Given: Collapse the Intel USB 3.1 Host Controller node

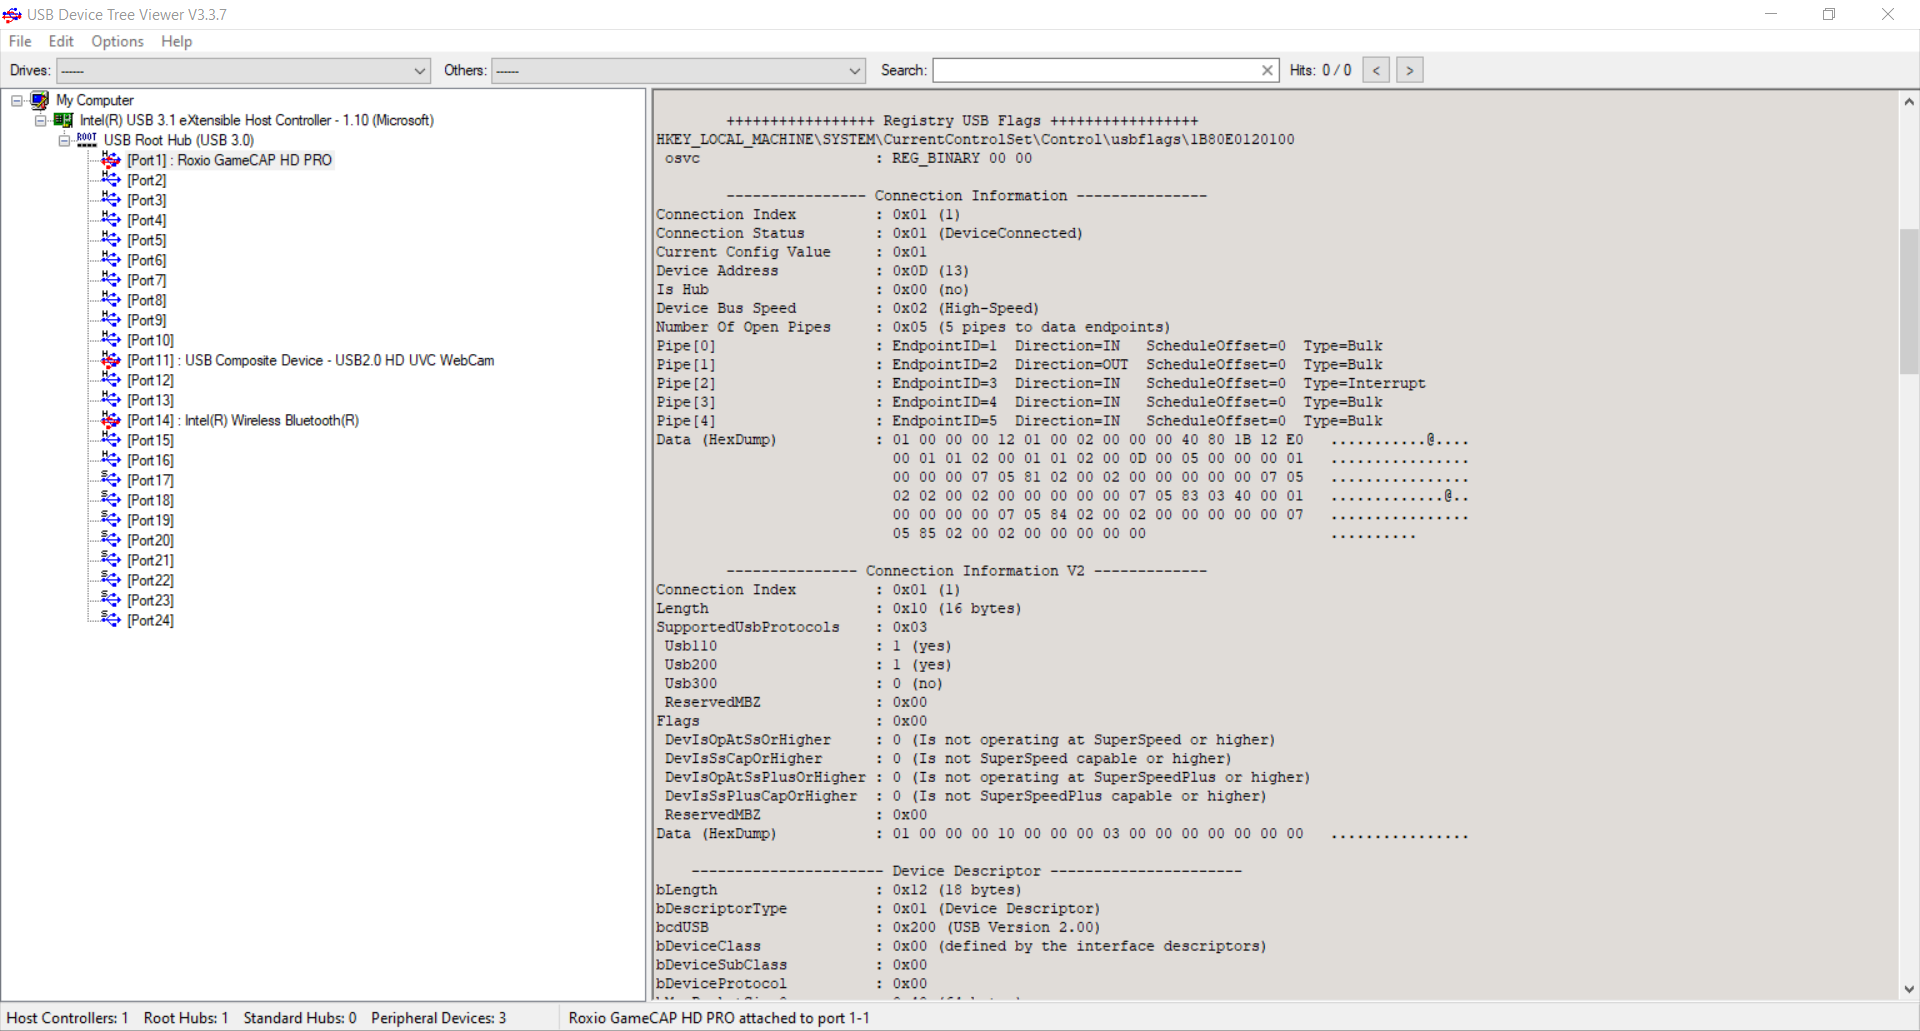Looking at the screenshot, I should tap(41, 120).
